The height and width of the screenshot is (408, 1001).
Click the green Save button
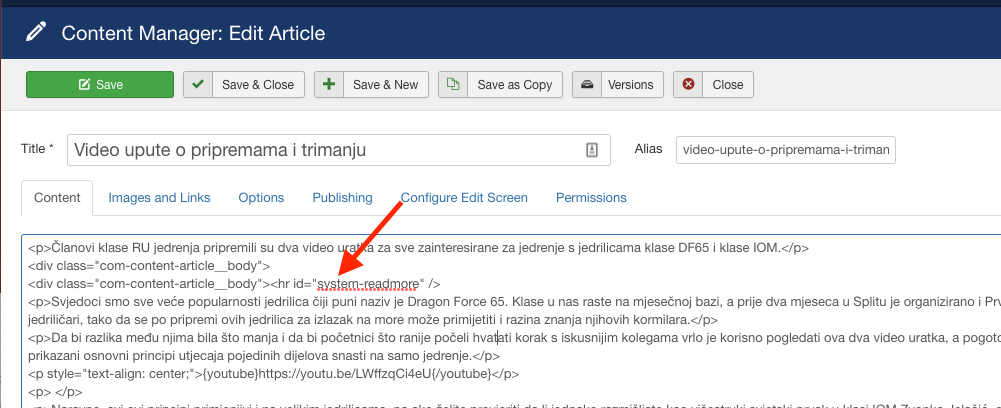[x=100, y=84]
